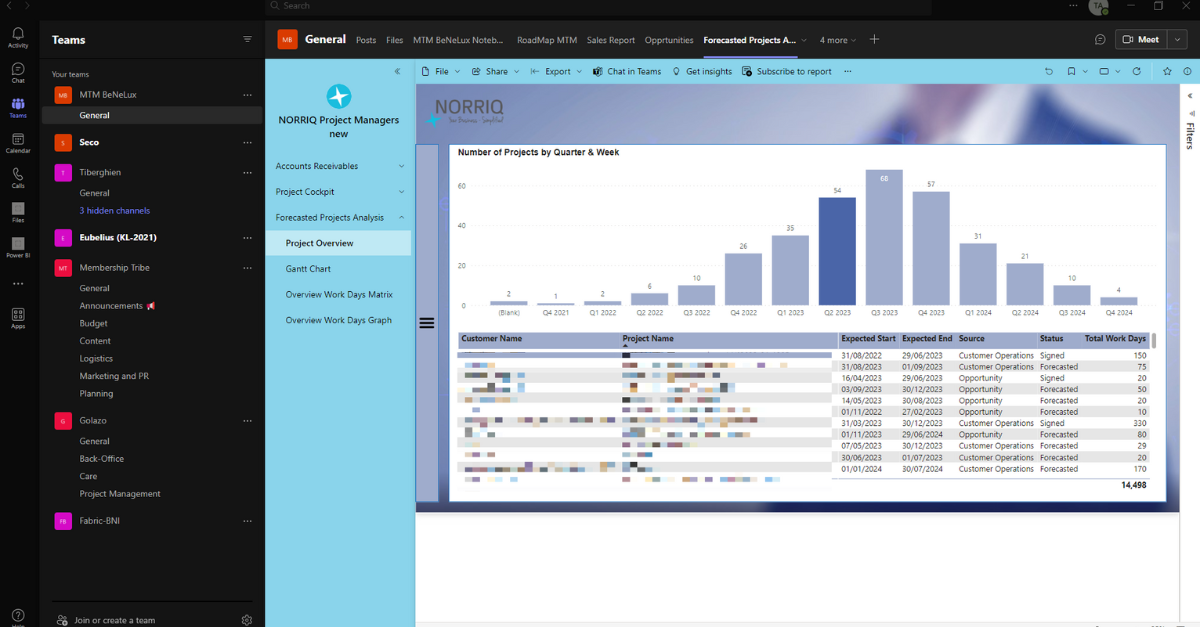Open Meet button dropdown arrow
The width and height of the screenshot is (1200, 627).
pyautogui.click(x=1176, y=40)
